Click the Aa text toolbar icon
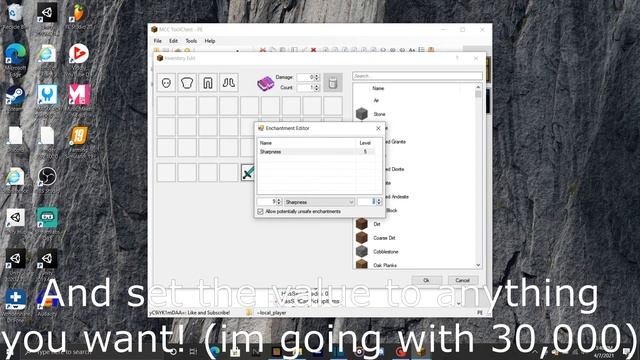 point(412,50)
